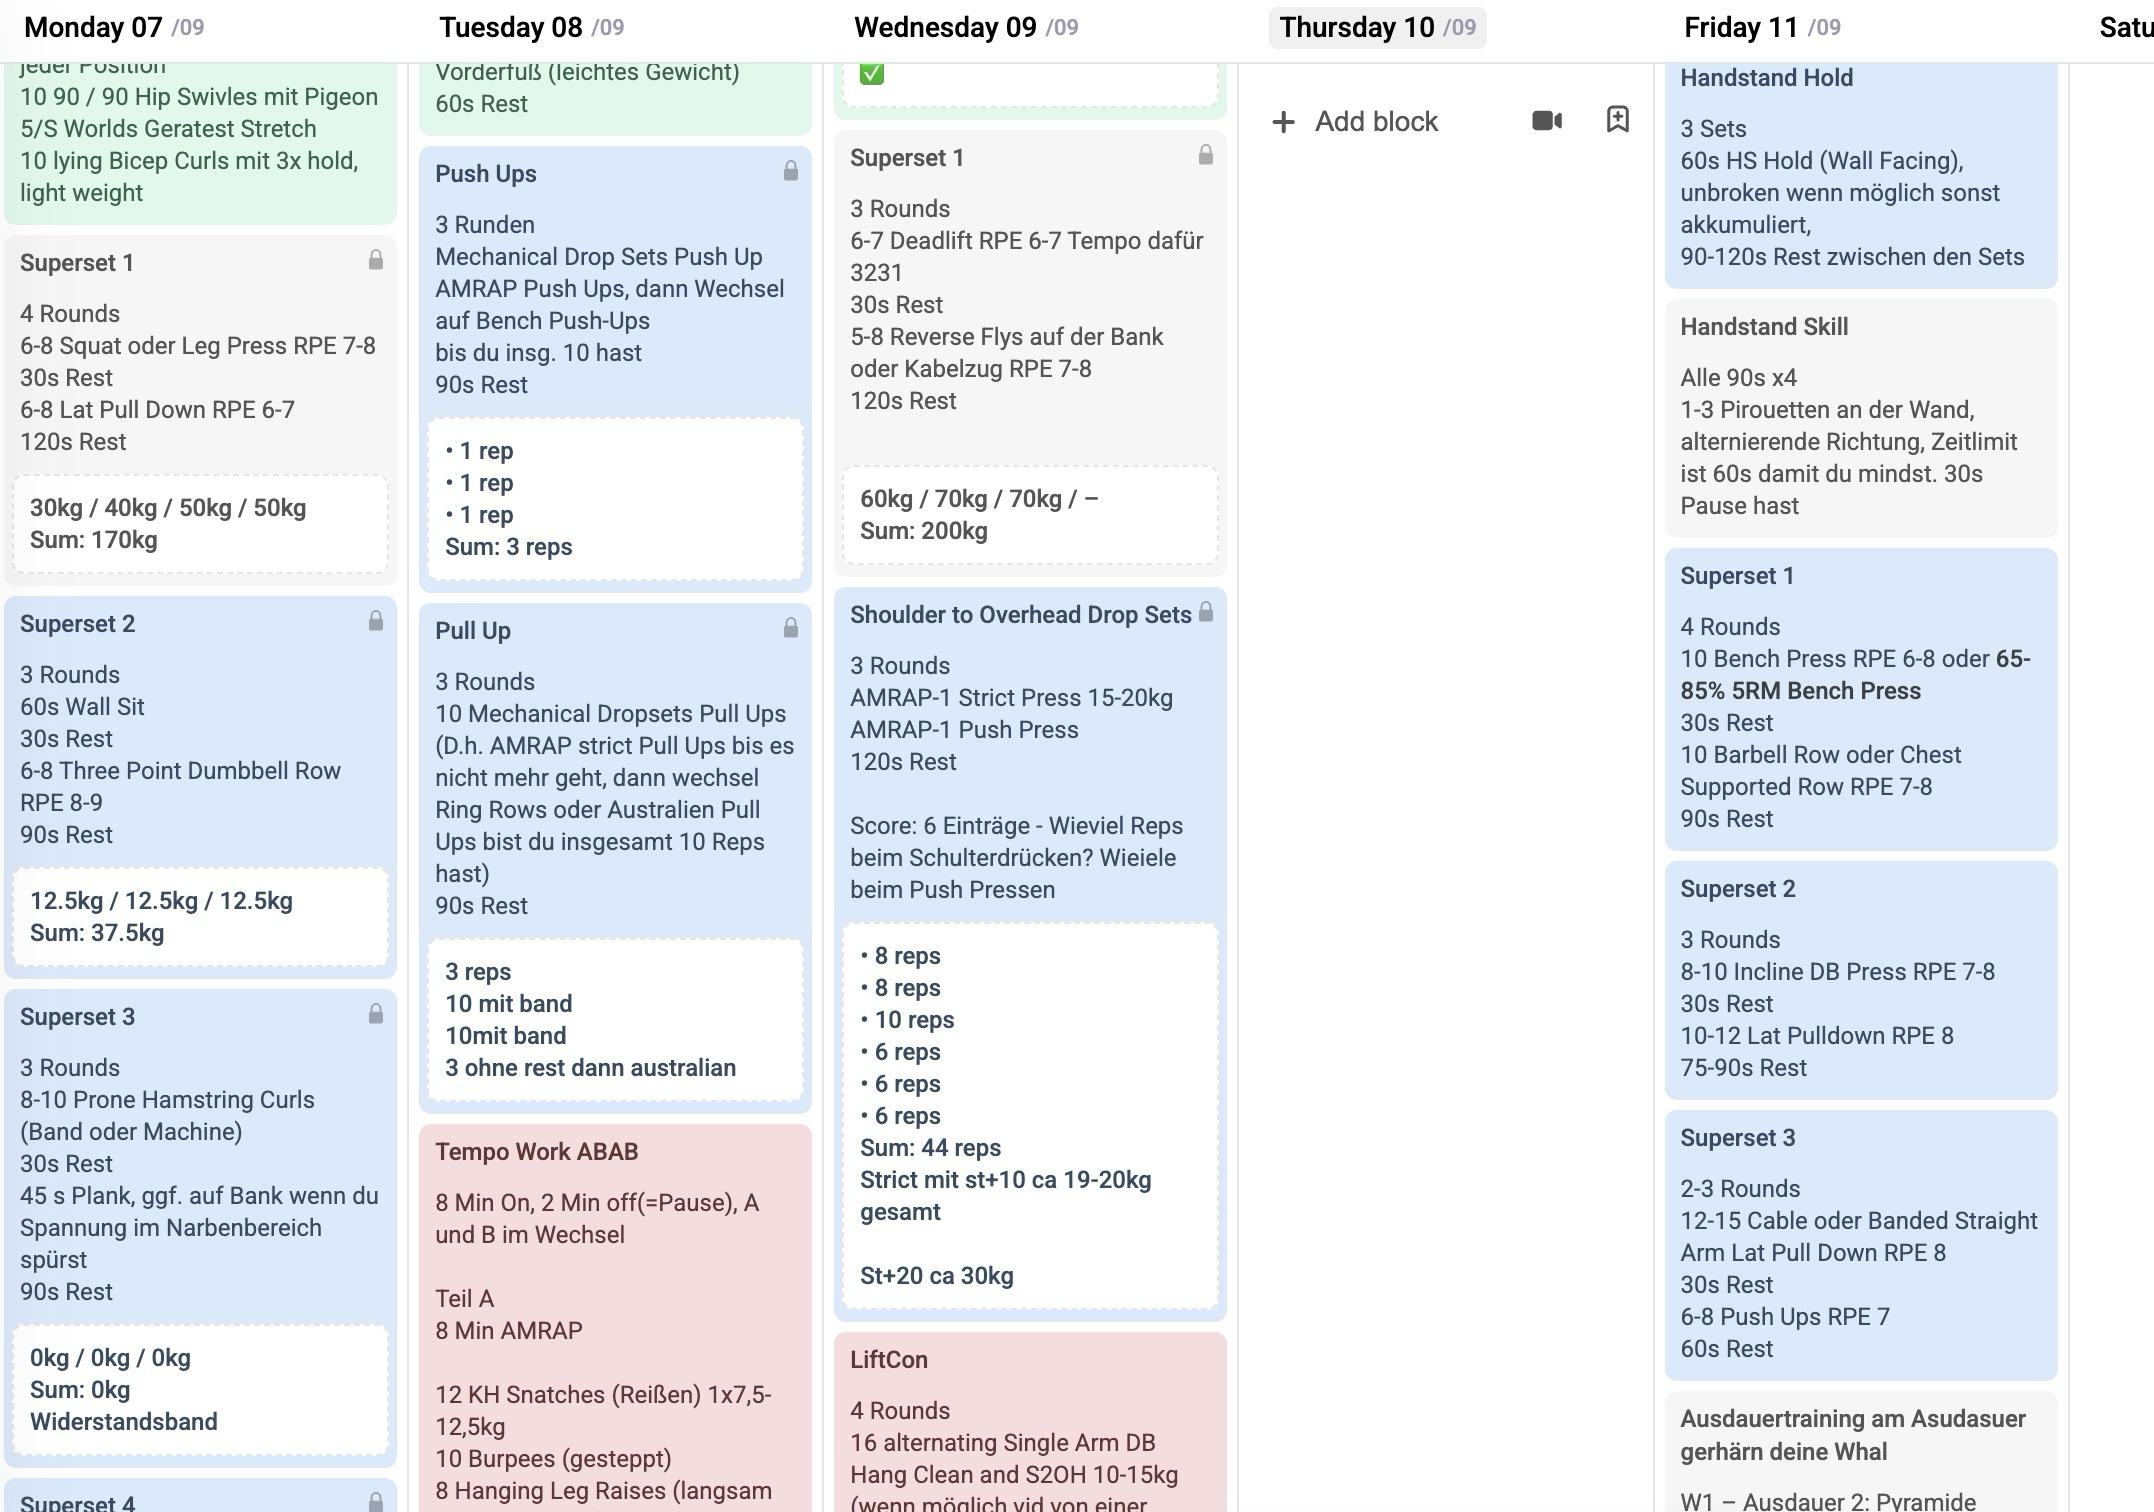Click the plus icon beside Add block

coord(1283,122)
